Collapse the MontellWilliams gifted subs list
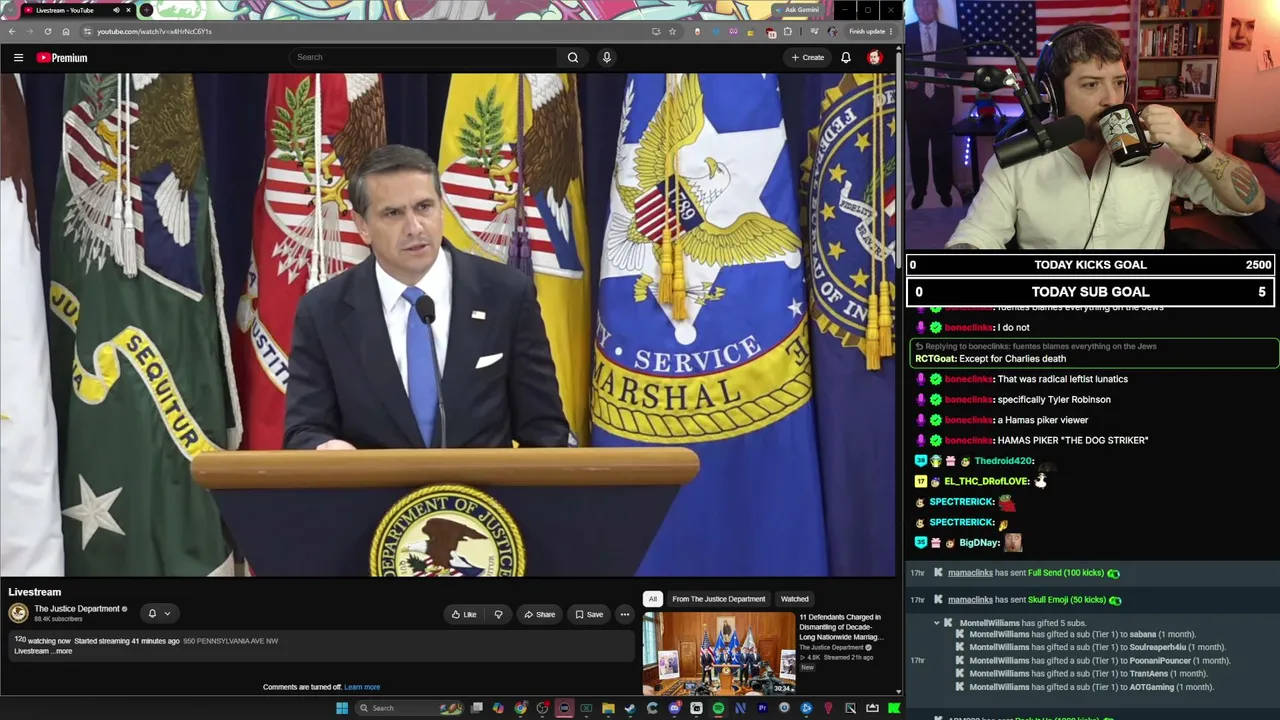This screenshot has height=720, width=1280. point(937,623)
